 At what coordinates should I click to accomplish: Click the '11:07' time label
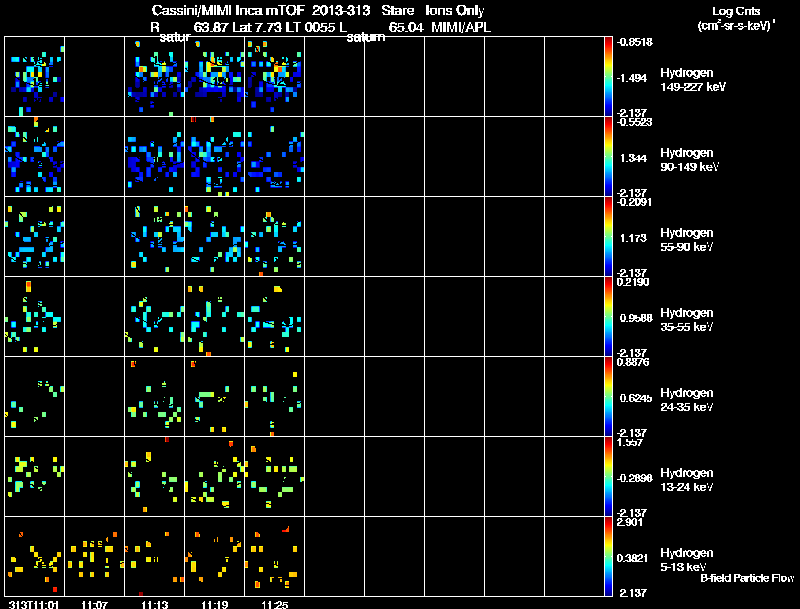(94, 604)
